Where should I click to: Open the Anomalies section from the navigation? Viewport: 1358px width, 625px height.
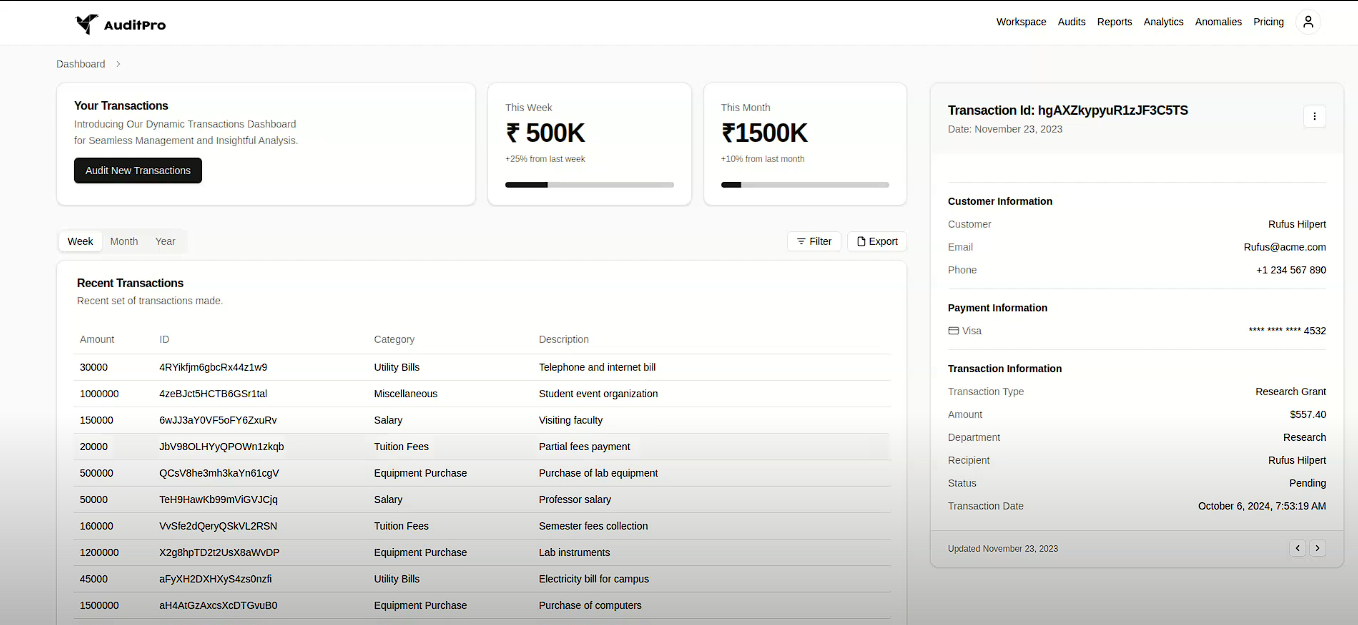[1218, 21]
